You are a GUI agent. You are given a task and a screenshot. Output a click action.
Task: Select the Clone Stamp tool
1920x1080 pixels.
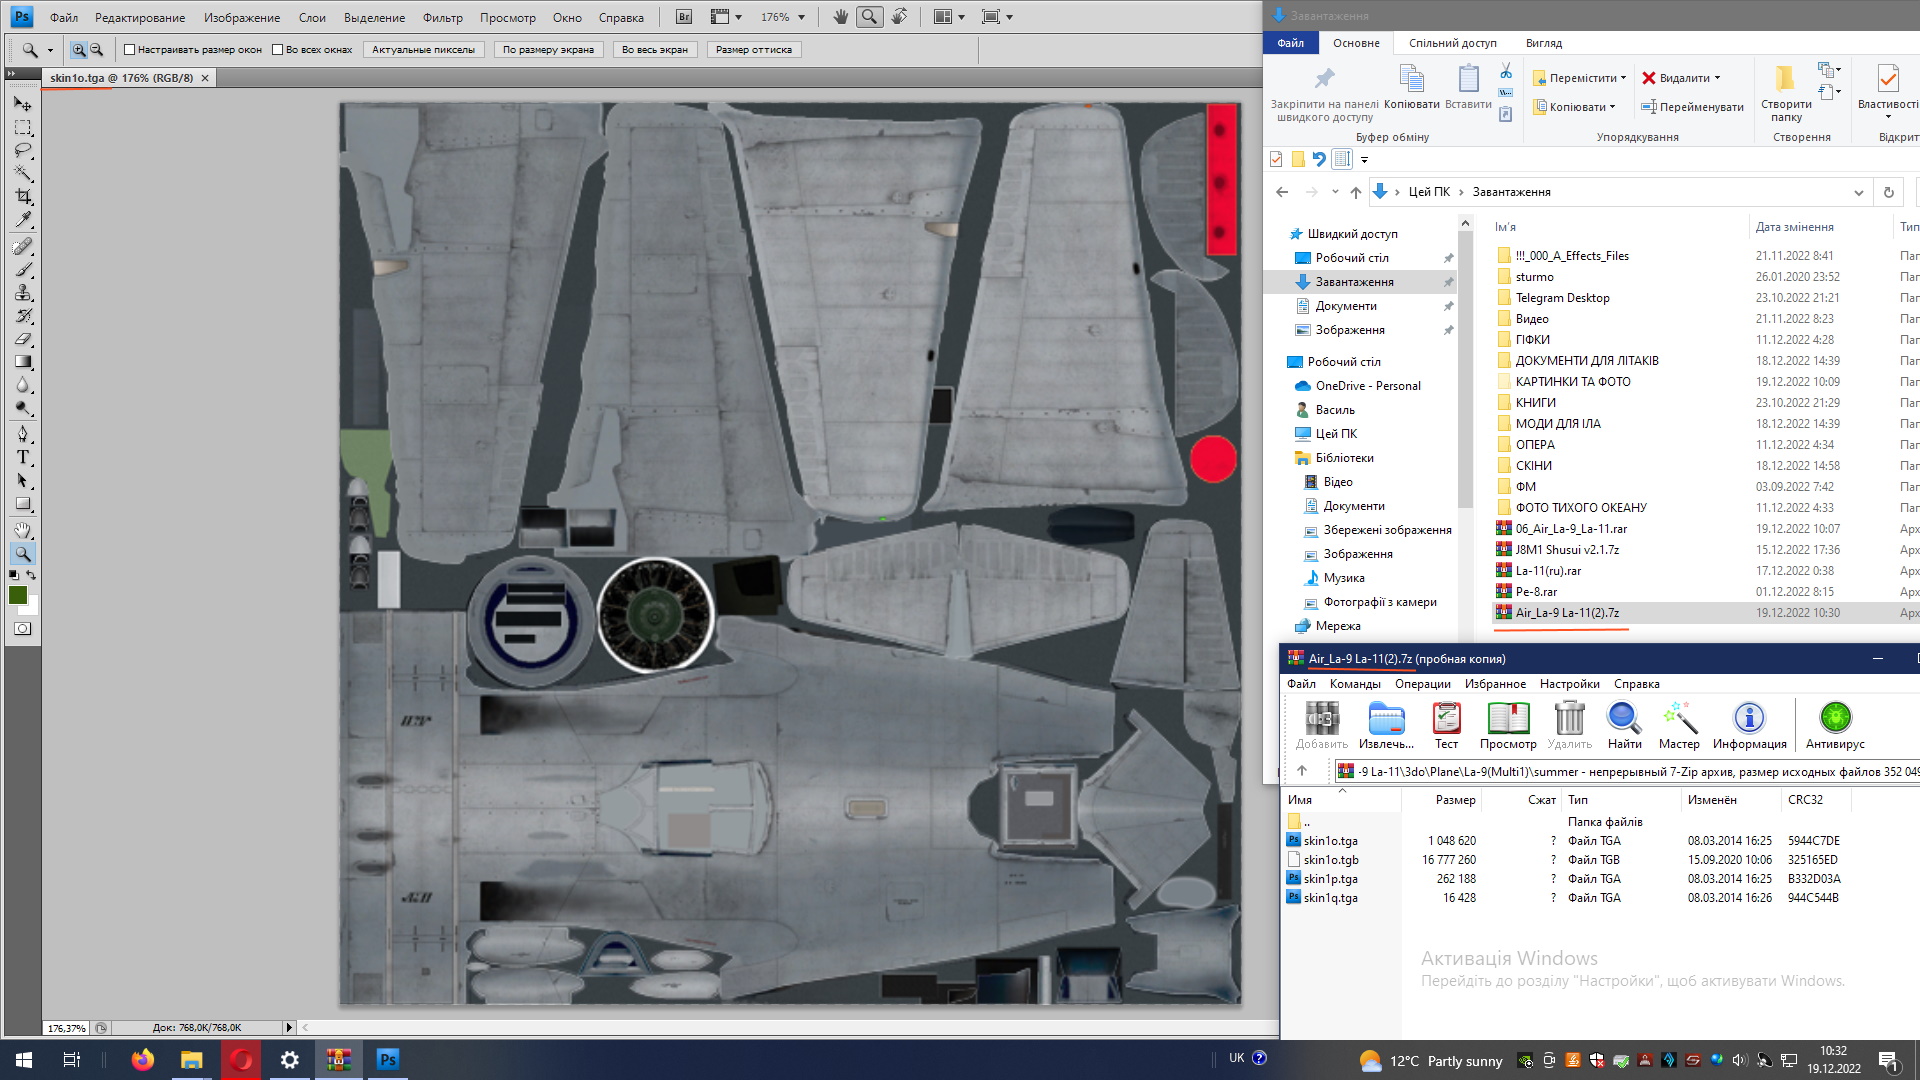(23, 293)
